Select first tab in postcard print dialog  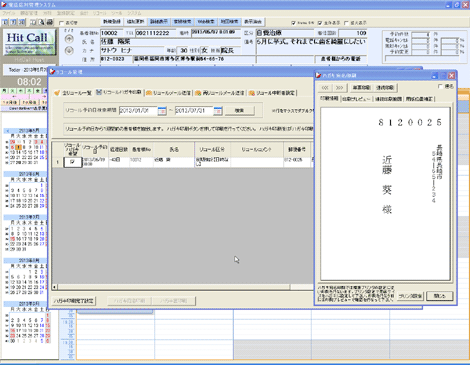(329, 99)
